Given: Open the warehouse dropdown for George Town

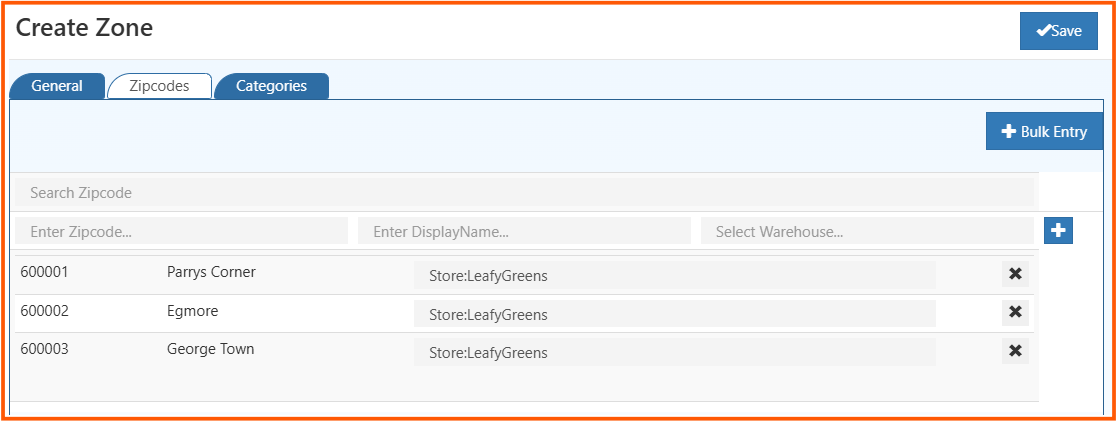Looking at the screenshot, I should pyautogui.click(x=675, y=352).
